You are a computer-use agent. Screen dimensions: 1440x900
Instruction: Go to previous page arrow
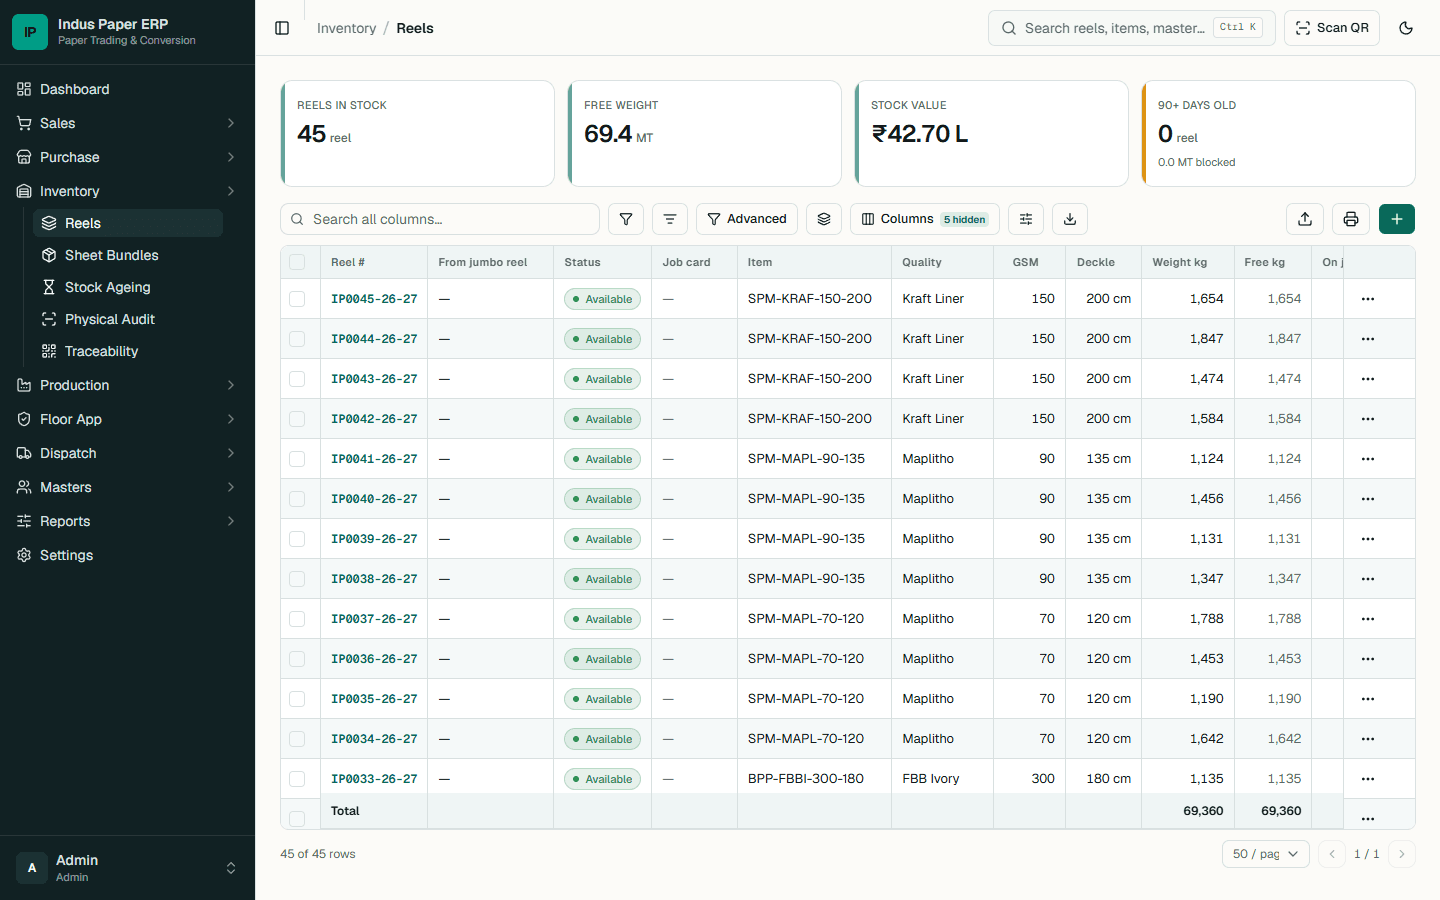point(1332,854)
